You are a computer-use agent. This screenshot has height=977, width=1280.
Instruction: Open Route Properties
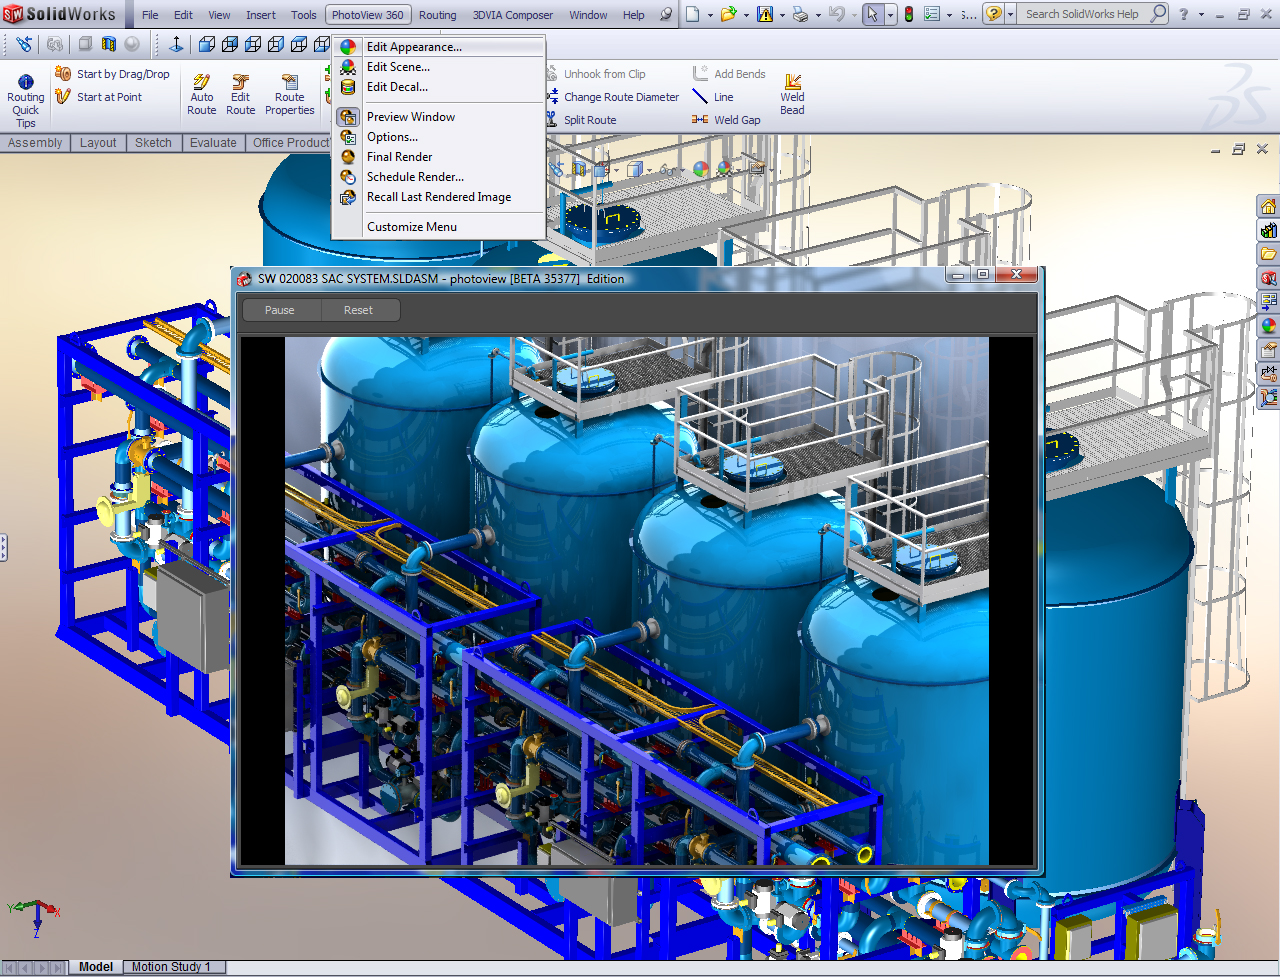coord(289,95)
